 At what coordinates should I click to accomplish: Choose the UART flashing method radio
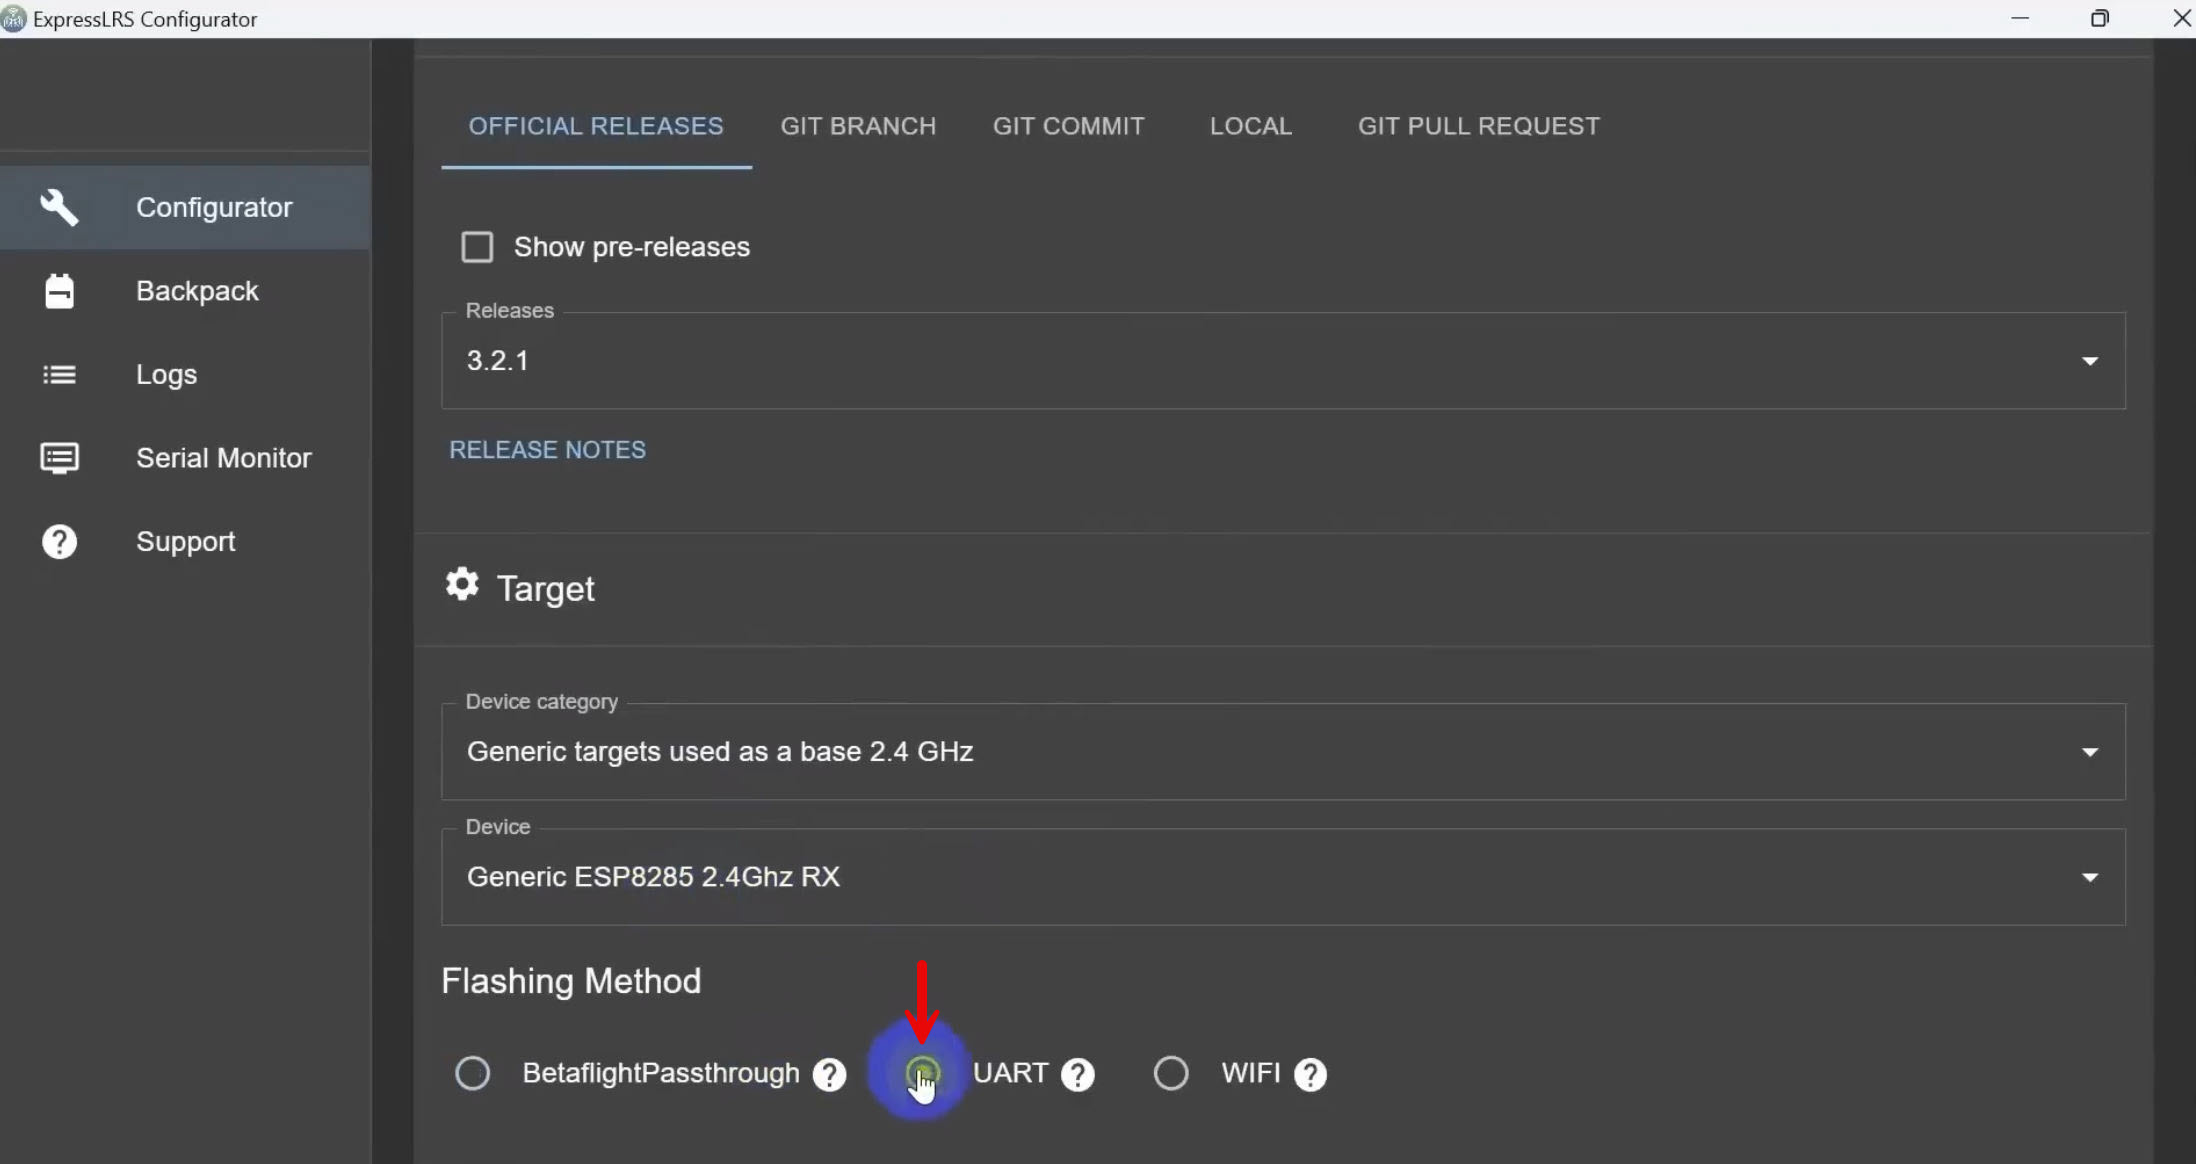[x=922, y=1073]
